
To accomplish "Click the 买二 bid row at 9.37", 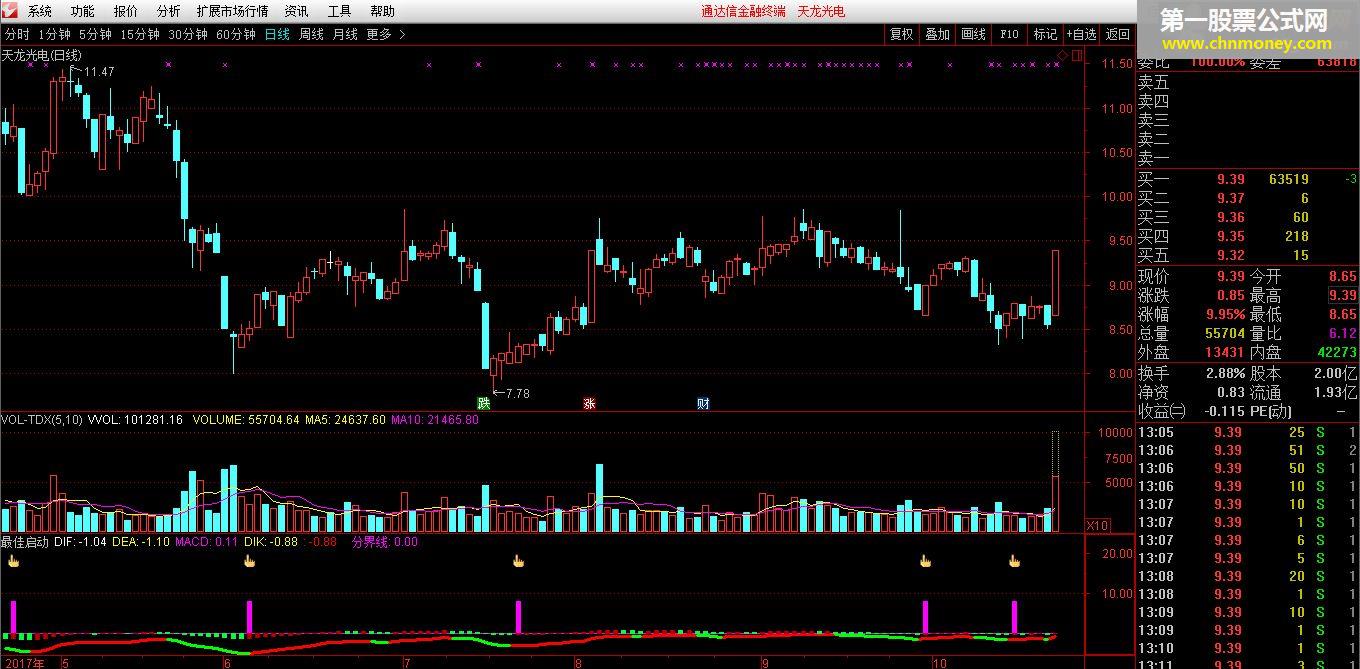I will tap(1247, 199).
